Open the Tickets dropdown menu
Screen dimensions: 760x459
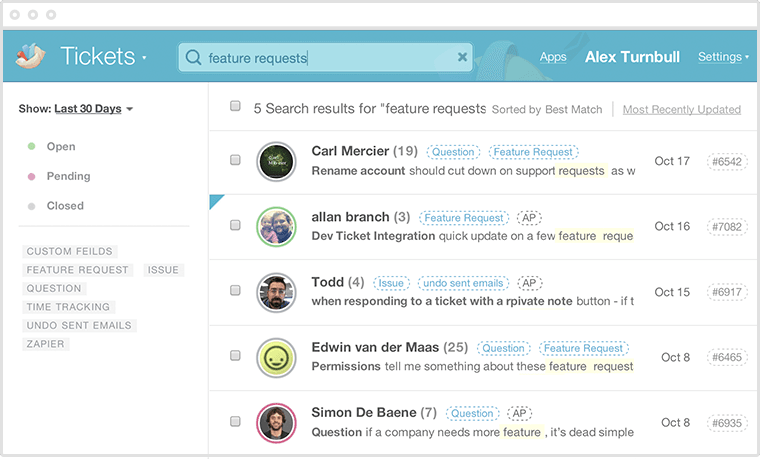pyautogui.click(x=102, y=57)
